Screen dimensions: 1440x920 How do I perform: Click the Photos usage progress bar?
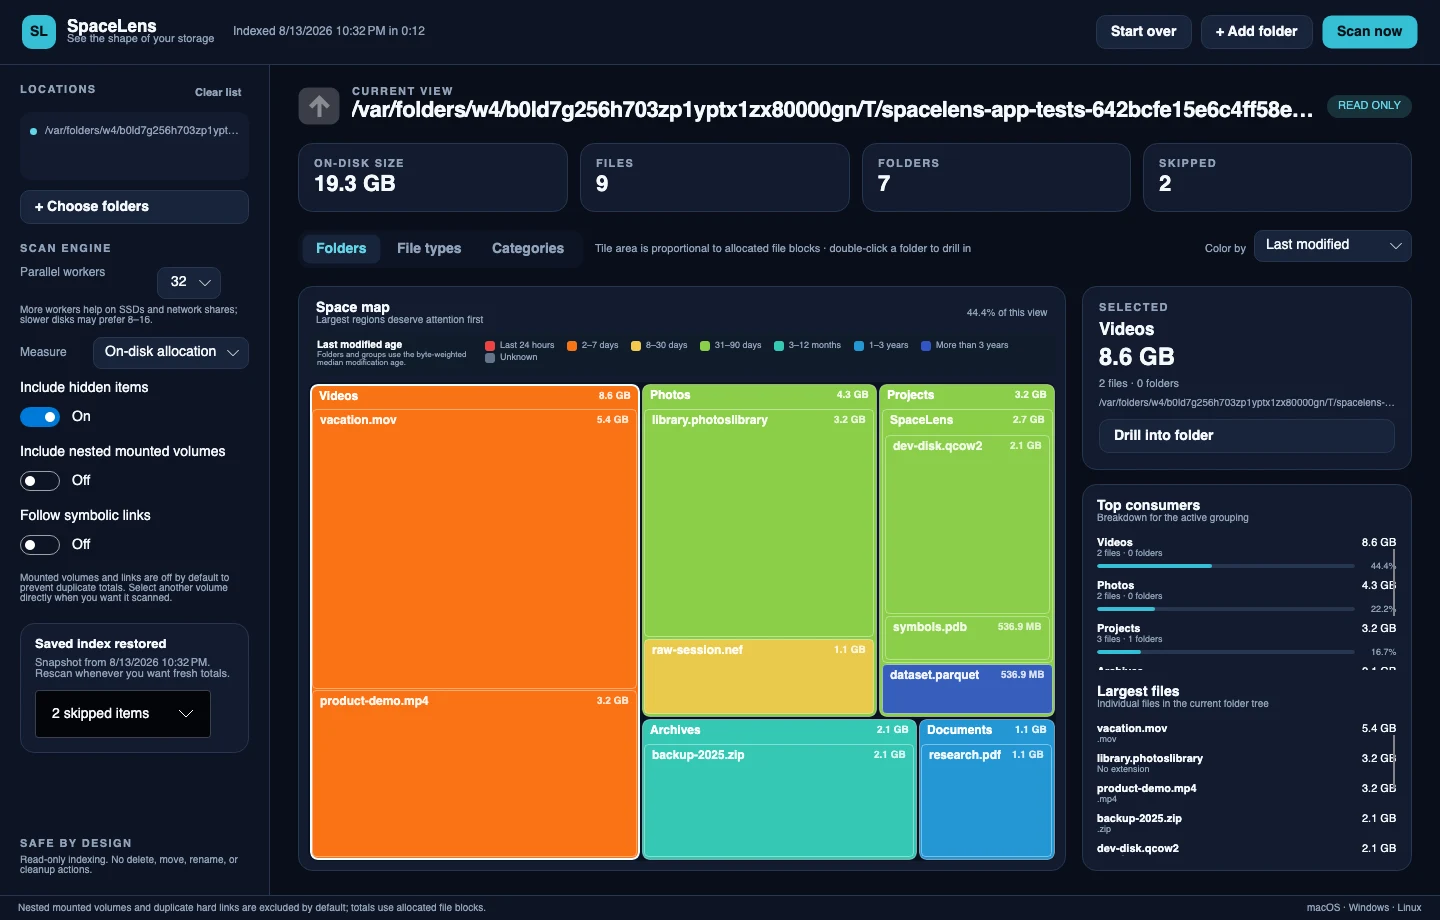(1226, 609)
